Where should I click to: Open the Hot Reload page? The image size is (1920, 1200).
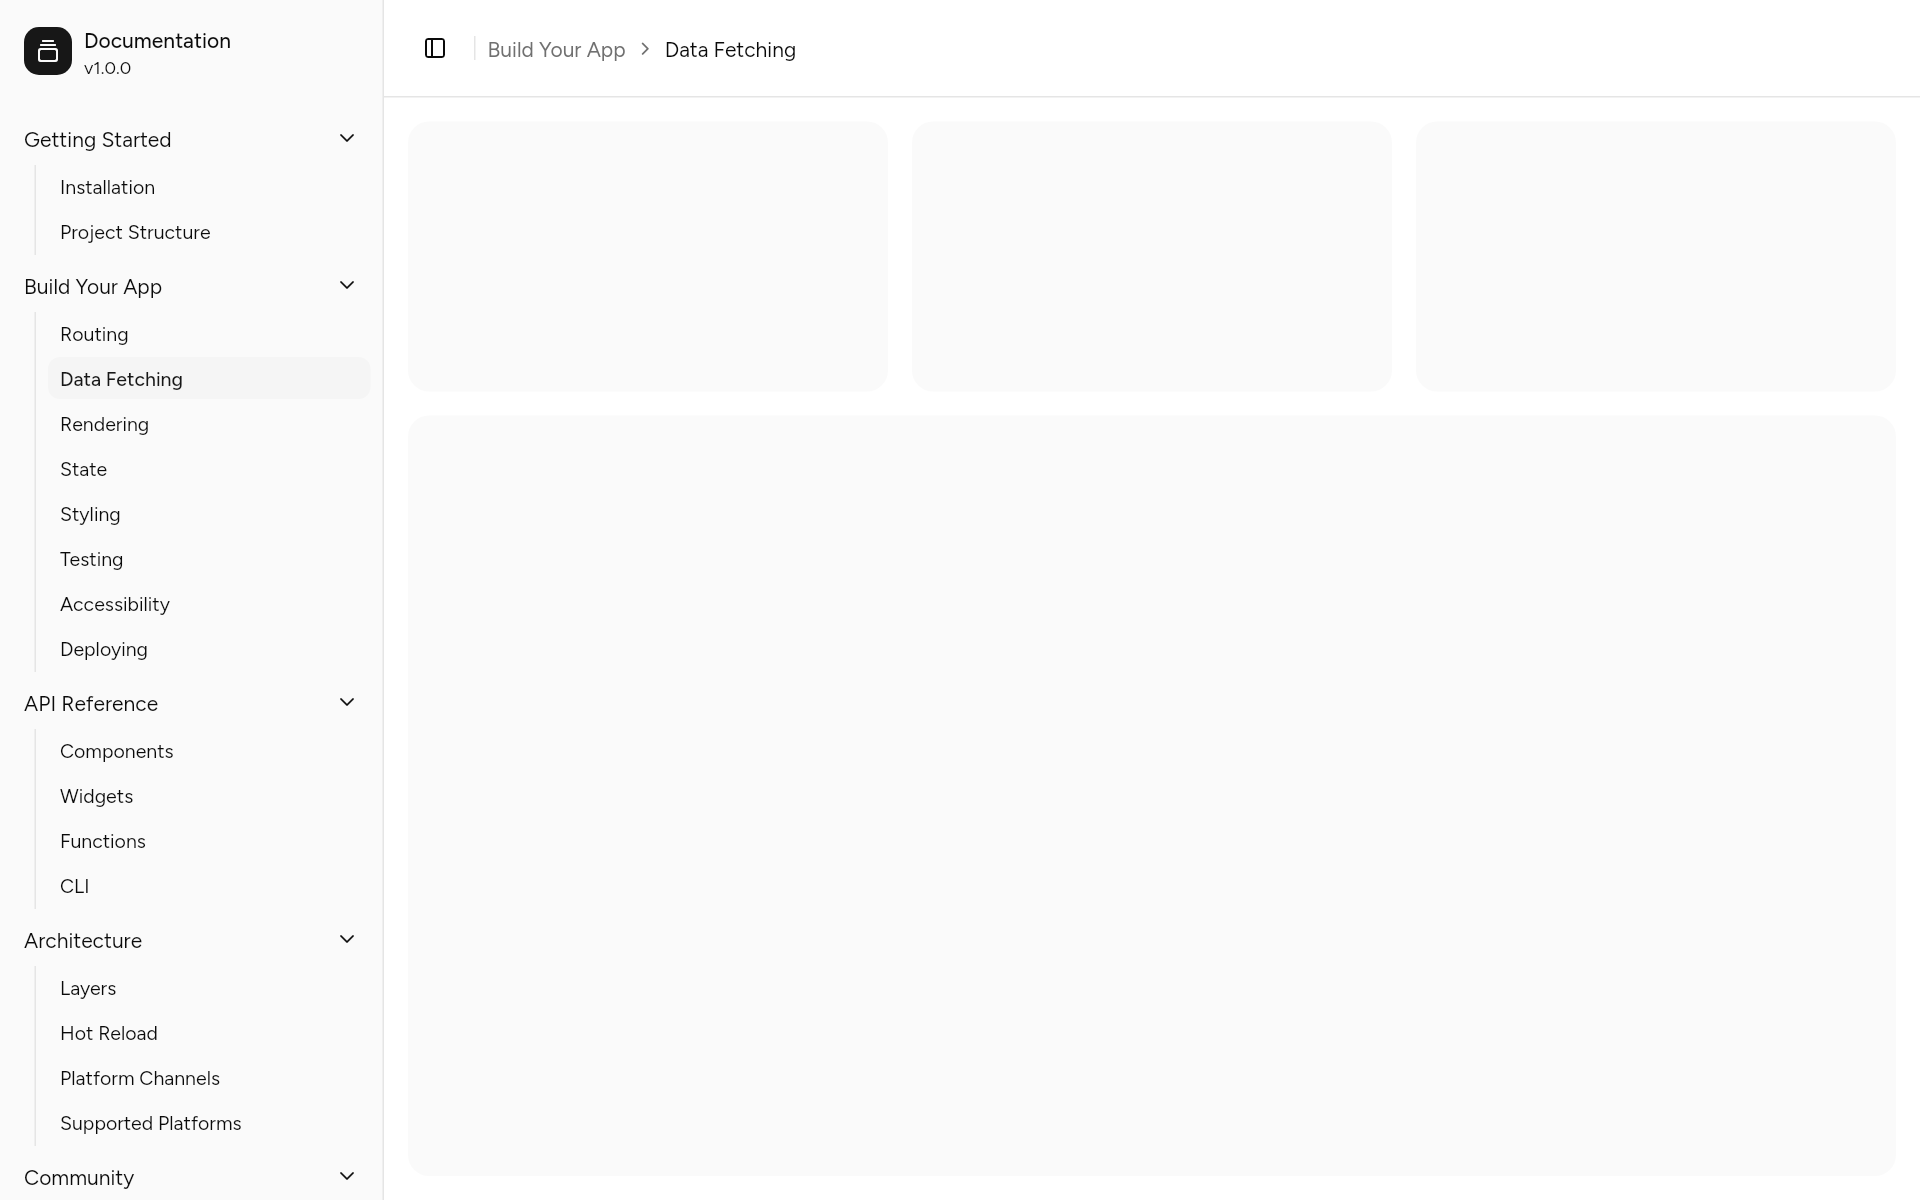point(209,1033)
